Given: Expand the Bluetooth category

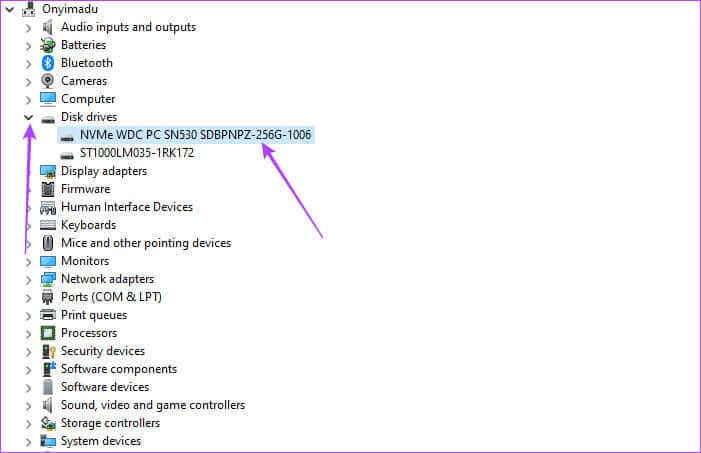Looking at the screenshot, I should click(x=28, y=64).
